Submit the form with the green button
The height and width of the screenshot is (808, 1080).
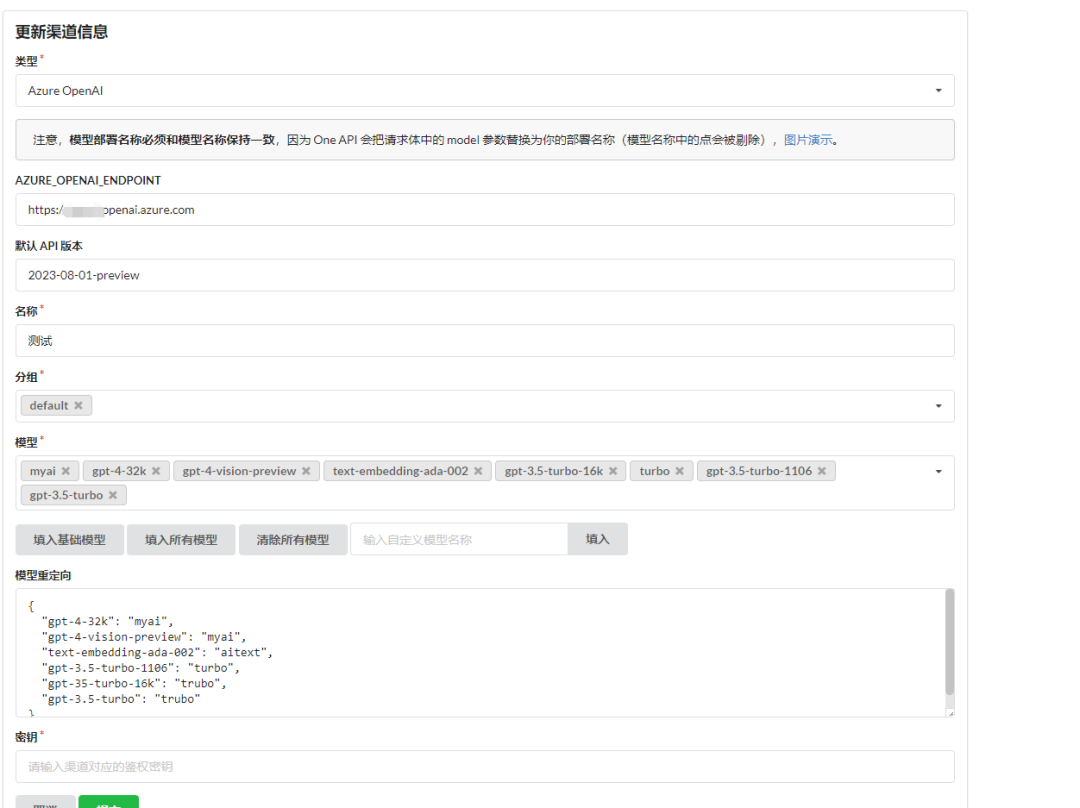coord(108,803)
